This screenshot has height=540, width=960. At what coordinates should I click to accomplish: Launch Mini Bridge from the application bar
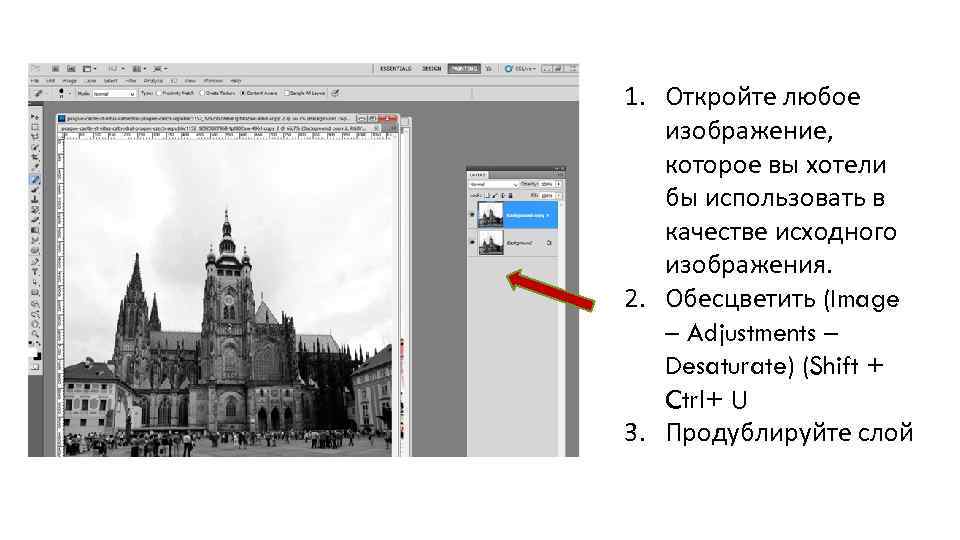tap(71, 69)
